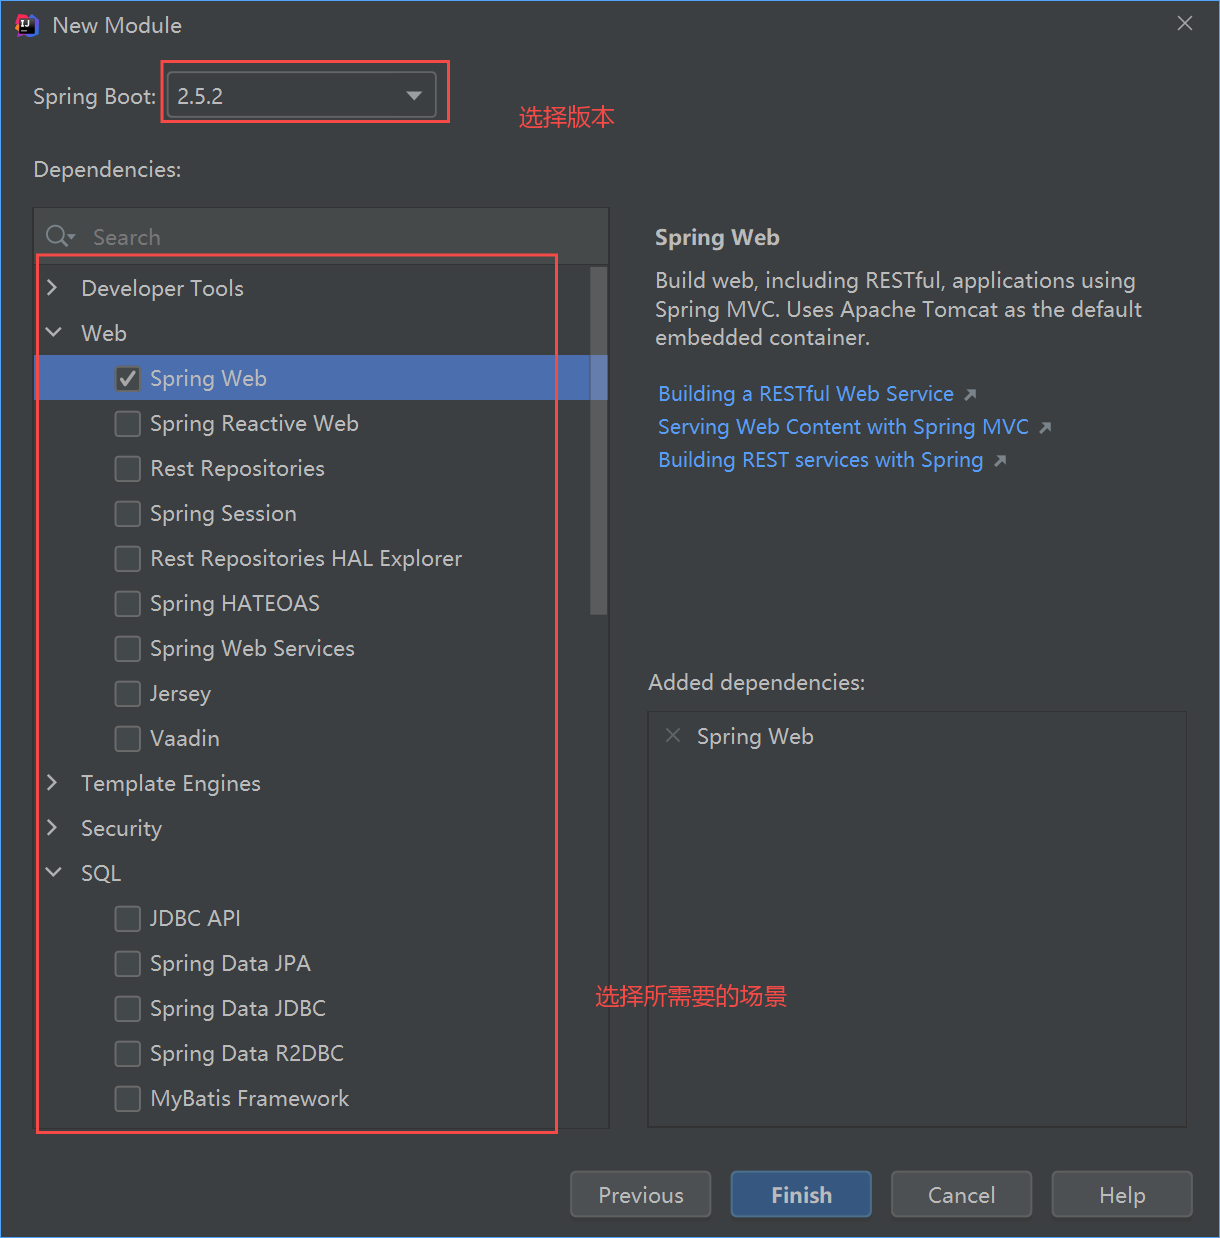Expand the Template Engines category
This screenshot has height=1238, width=1220.
coord(53,783)
